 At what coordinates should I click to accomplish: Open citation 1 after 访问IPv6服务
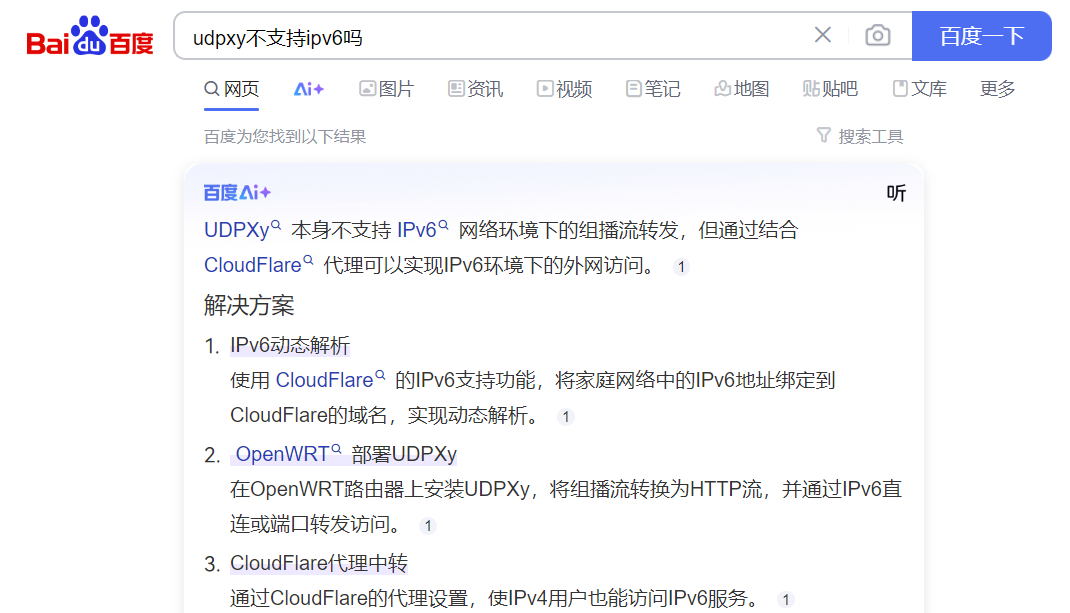point(786,600)
